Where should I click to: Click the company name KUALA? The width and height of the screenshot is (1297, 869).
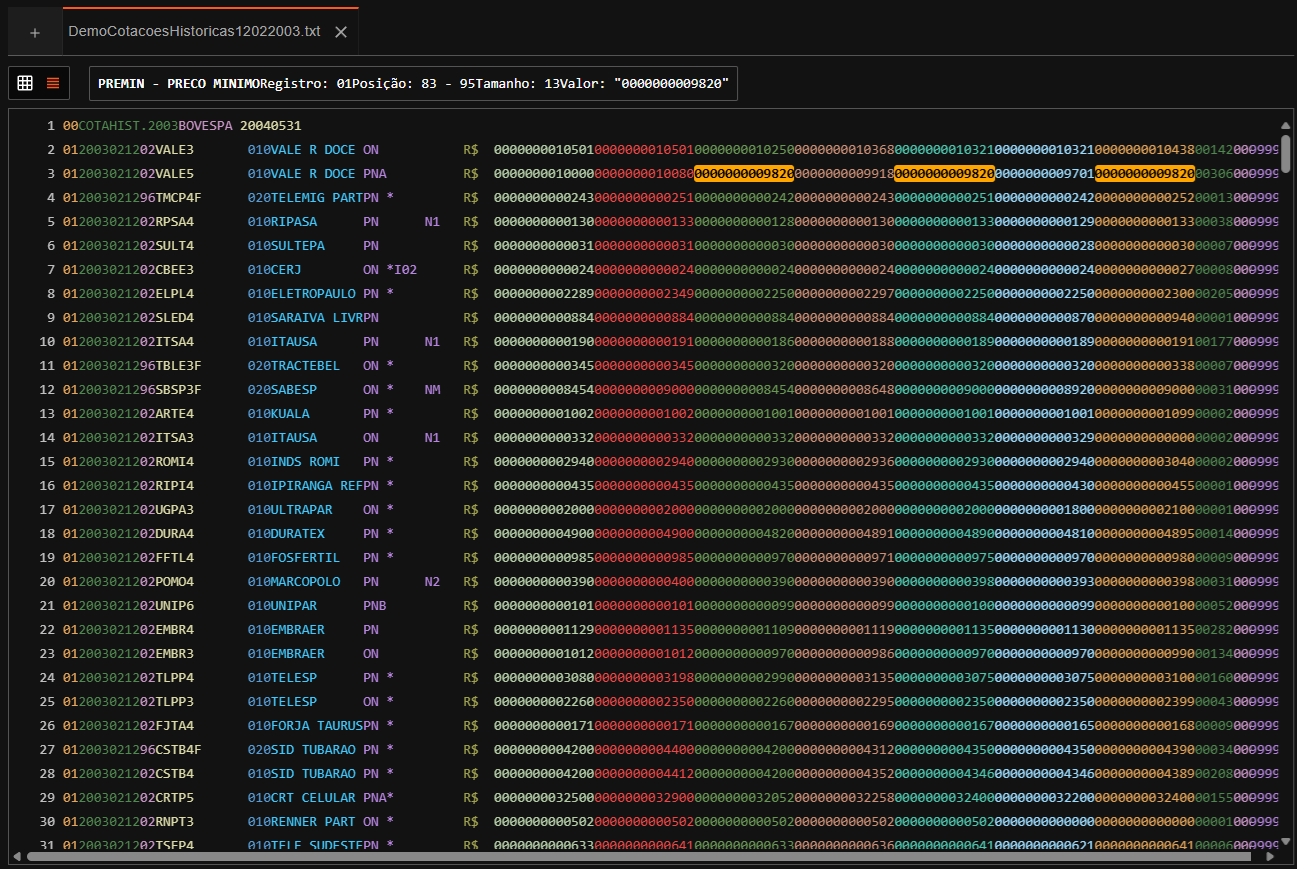[290, 414]
